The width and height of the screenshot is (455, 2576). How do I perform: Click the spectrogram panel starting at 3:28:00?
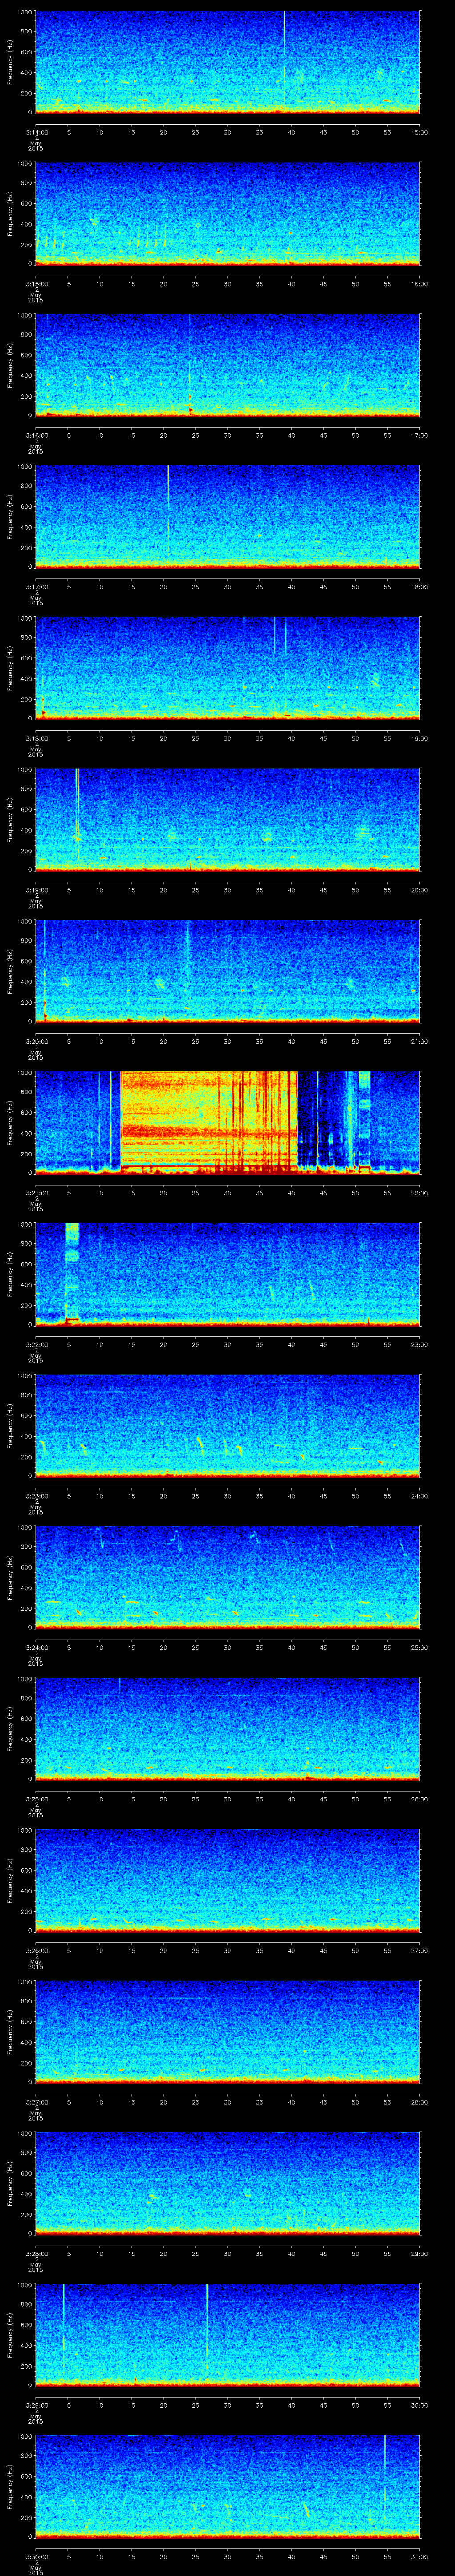(228, 2183)
